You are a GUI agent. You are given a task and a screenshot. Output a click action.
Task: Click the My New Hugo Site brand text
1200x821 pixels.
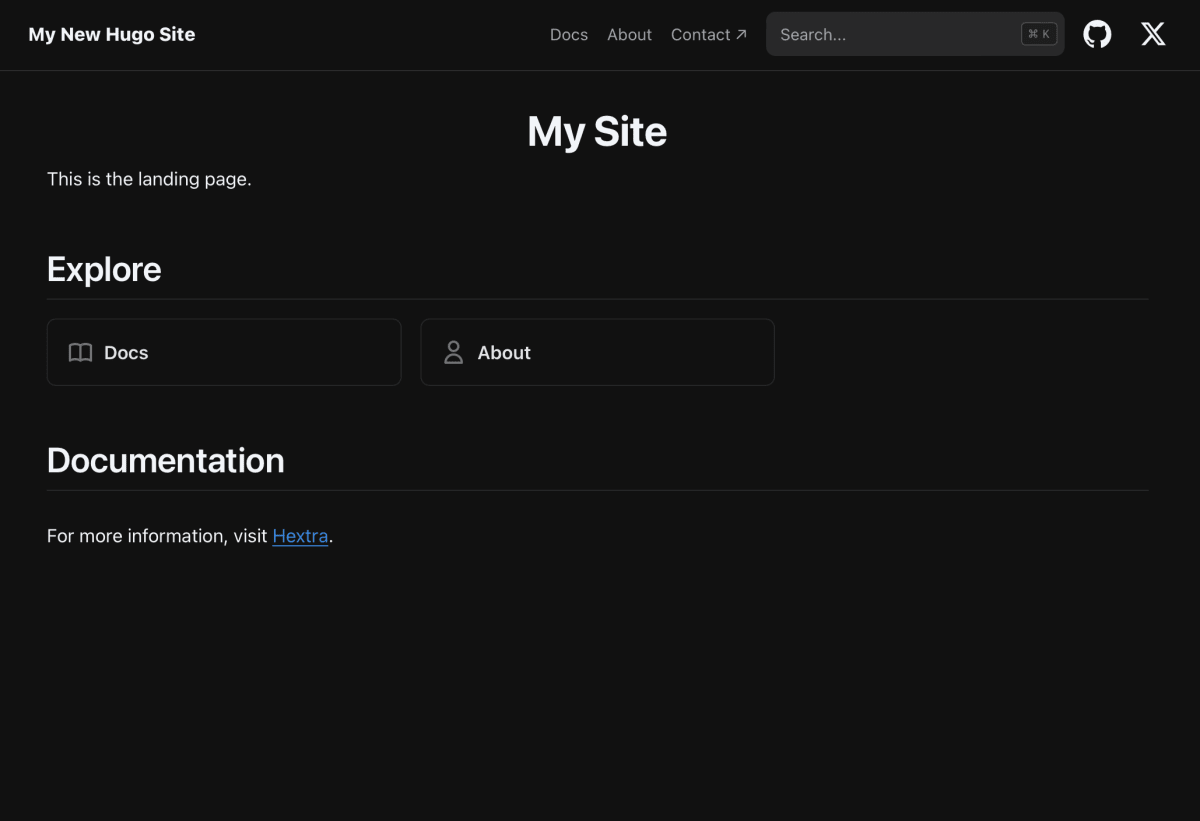pos(111,34)
